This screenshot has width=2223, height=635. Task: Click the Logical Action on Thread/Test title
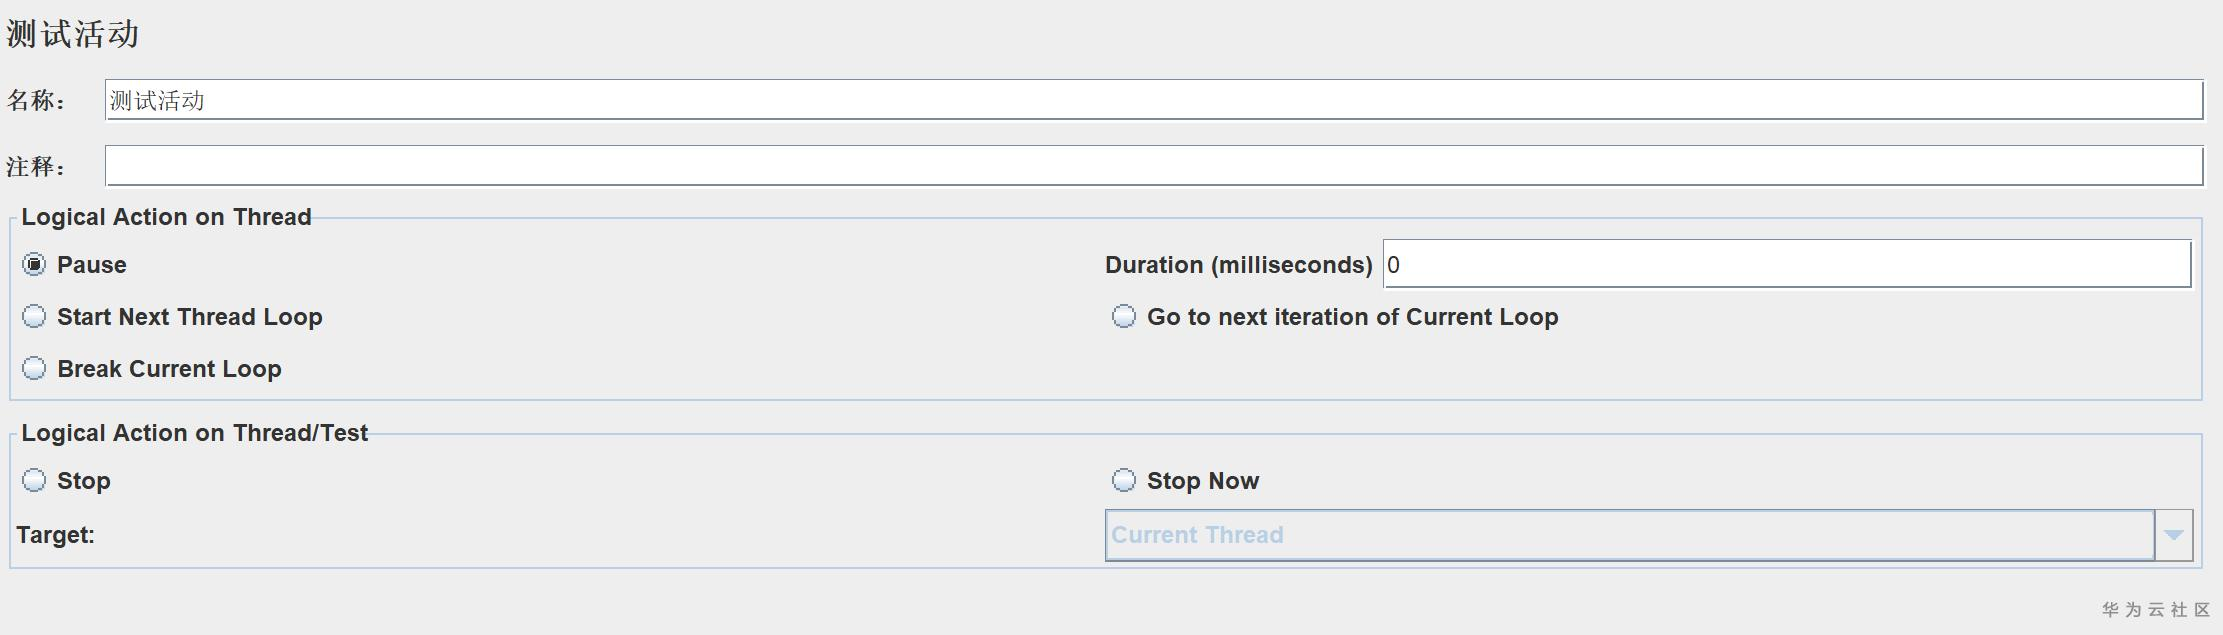coord(195,433)
